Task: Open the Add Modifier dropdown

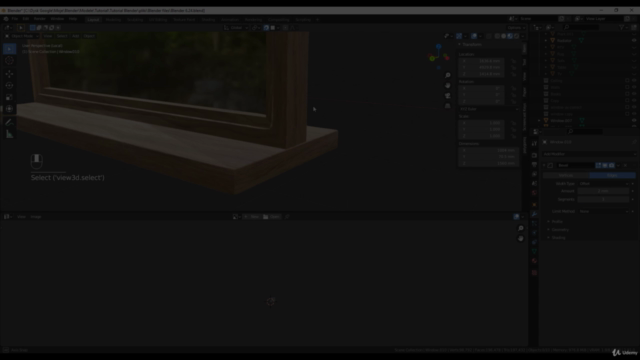Action: 589,154
